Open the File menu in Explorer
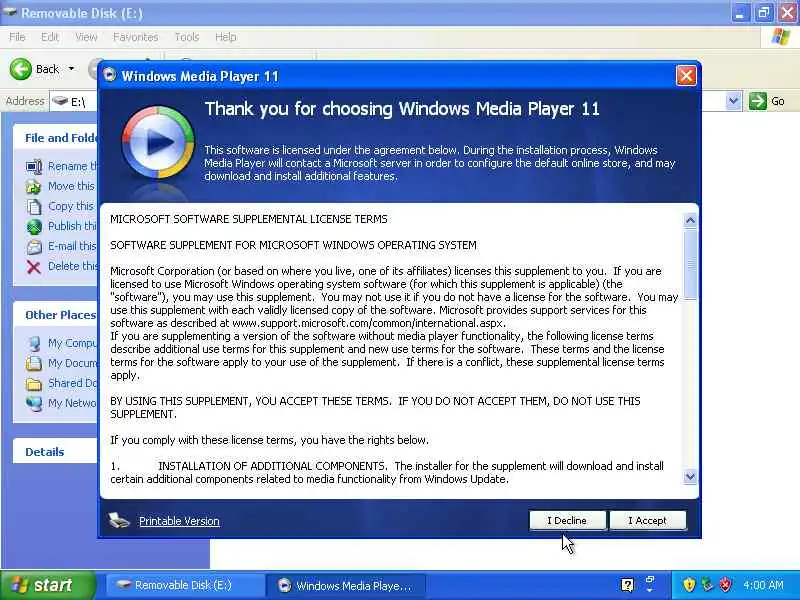 [x=17, y=37]
